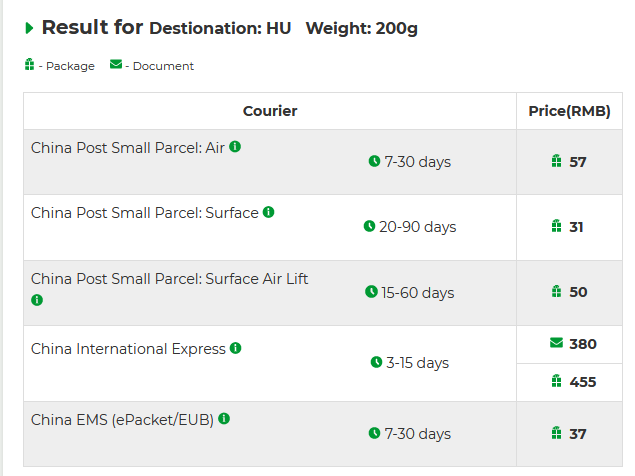This screenshot has width=635, height=476.
Task: Click info icon beside China International Express
Action: tap(235, 348)
